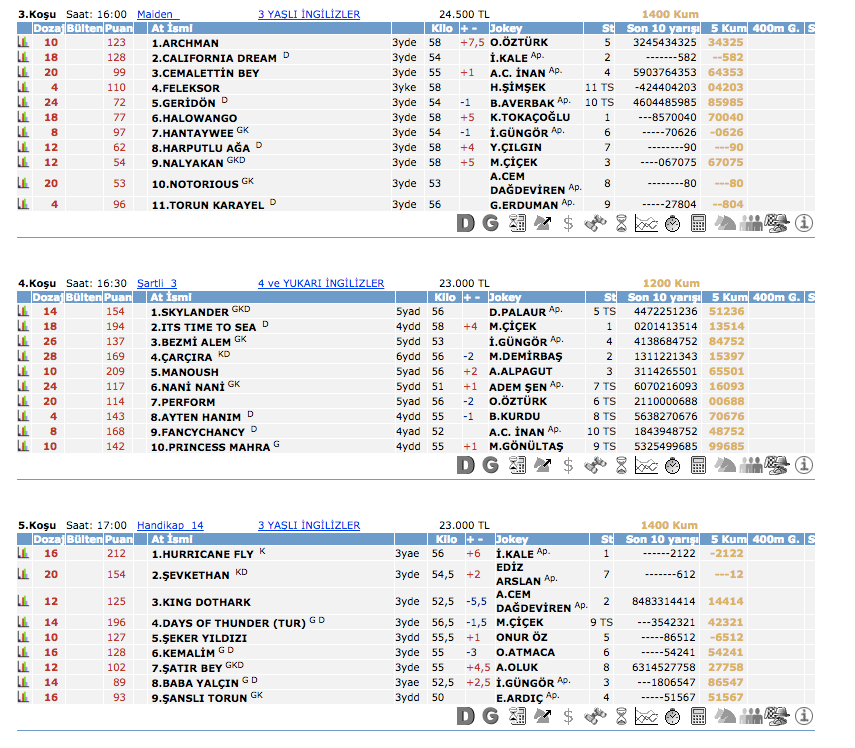Click the calculator icon under race 3

(698, 223)
